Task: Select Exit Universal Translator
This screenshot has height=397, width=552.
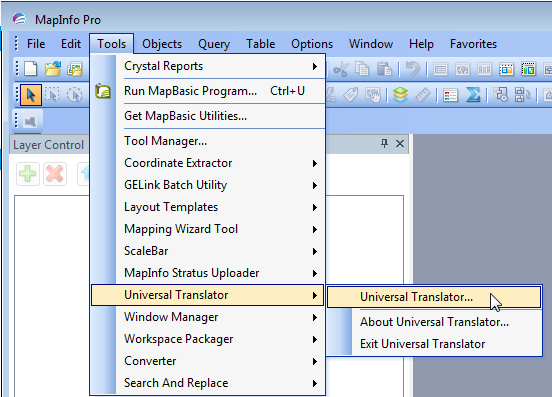Action: 434,344
